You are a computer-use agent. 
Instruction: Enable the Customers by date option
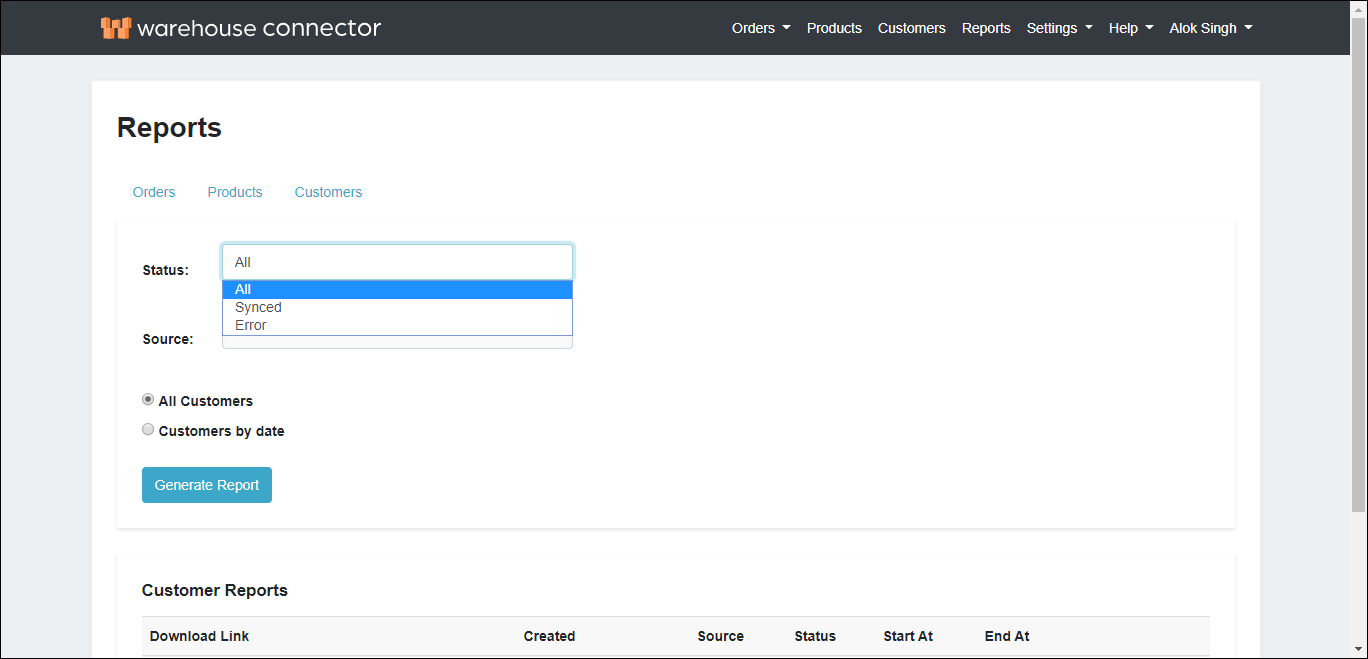[x=148, y=429]
